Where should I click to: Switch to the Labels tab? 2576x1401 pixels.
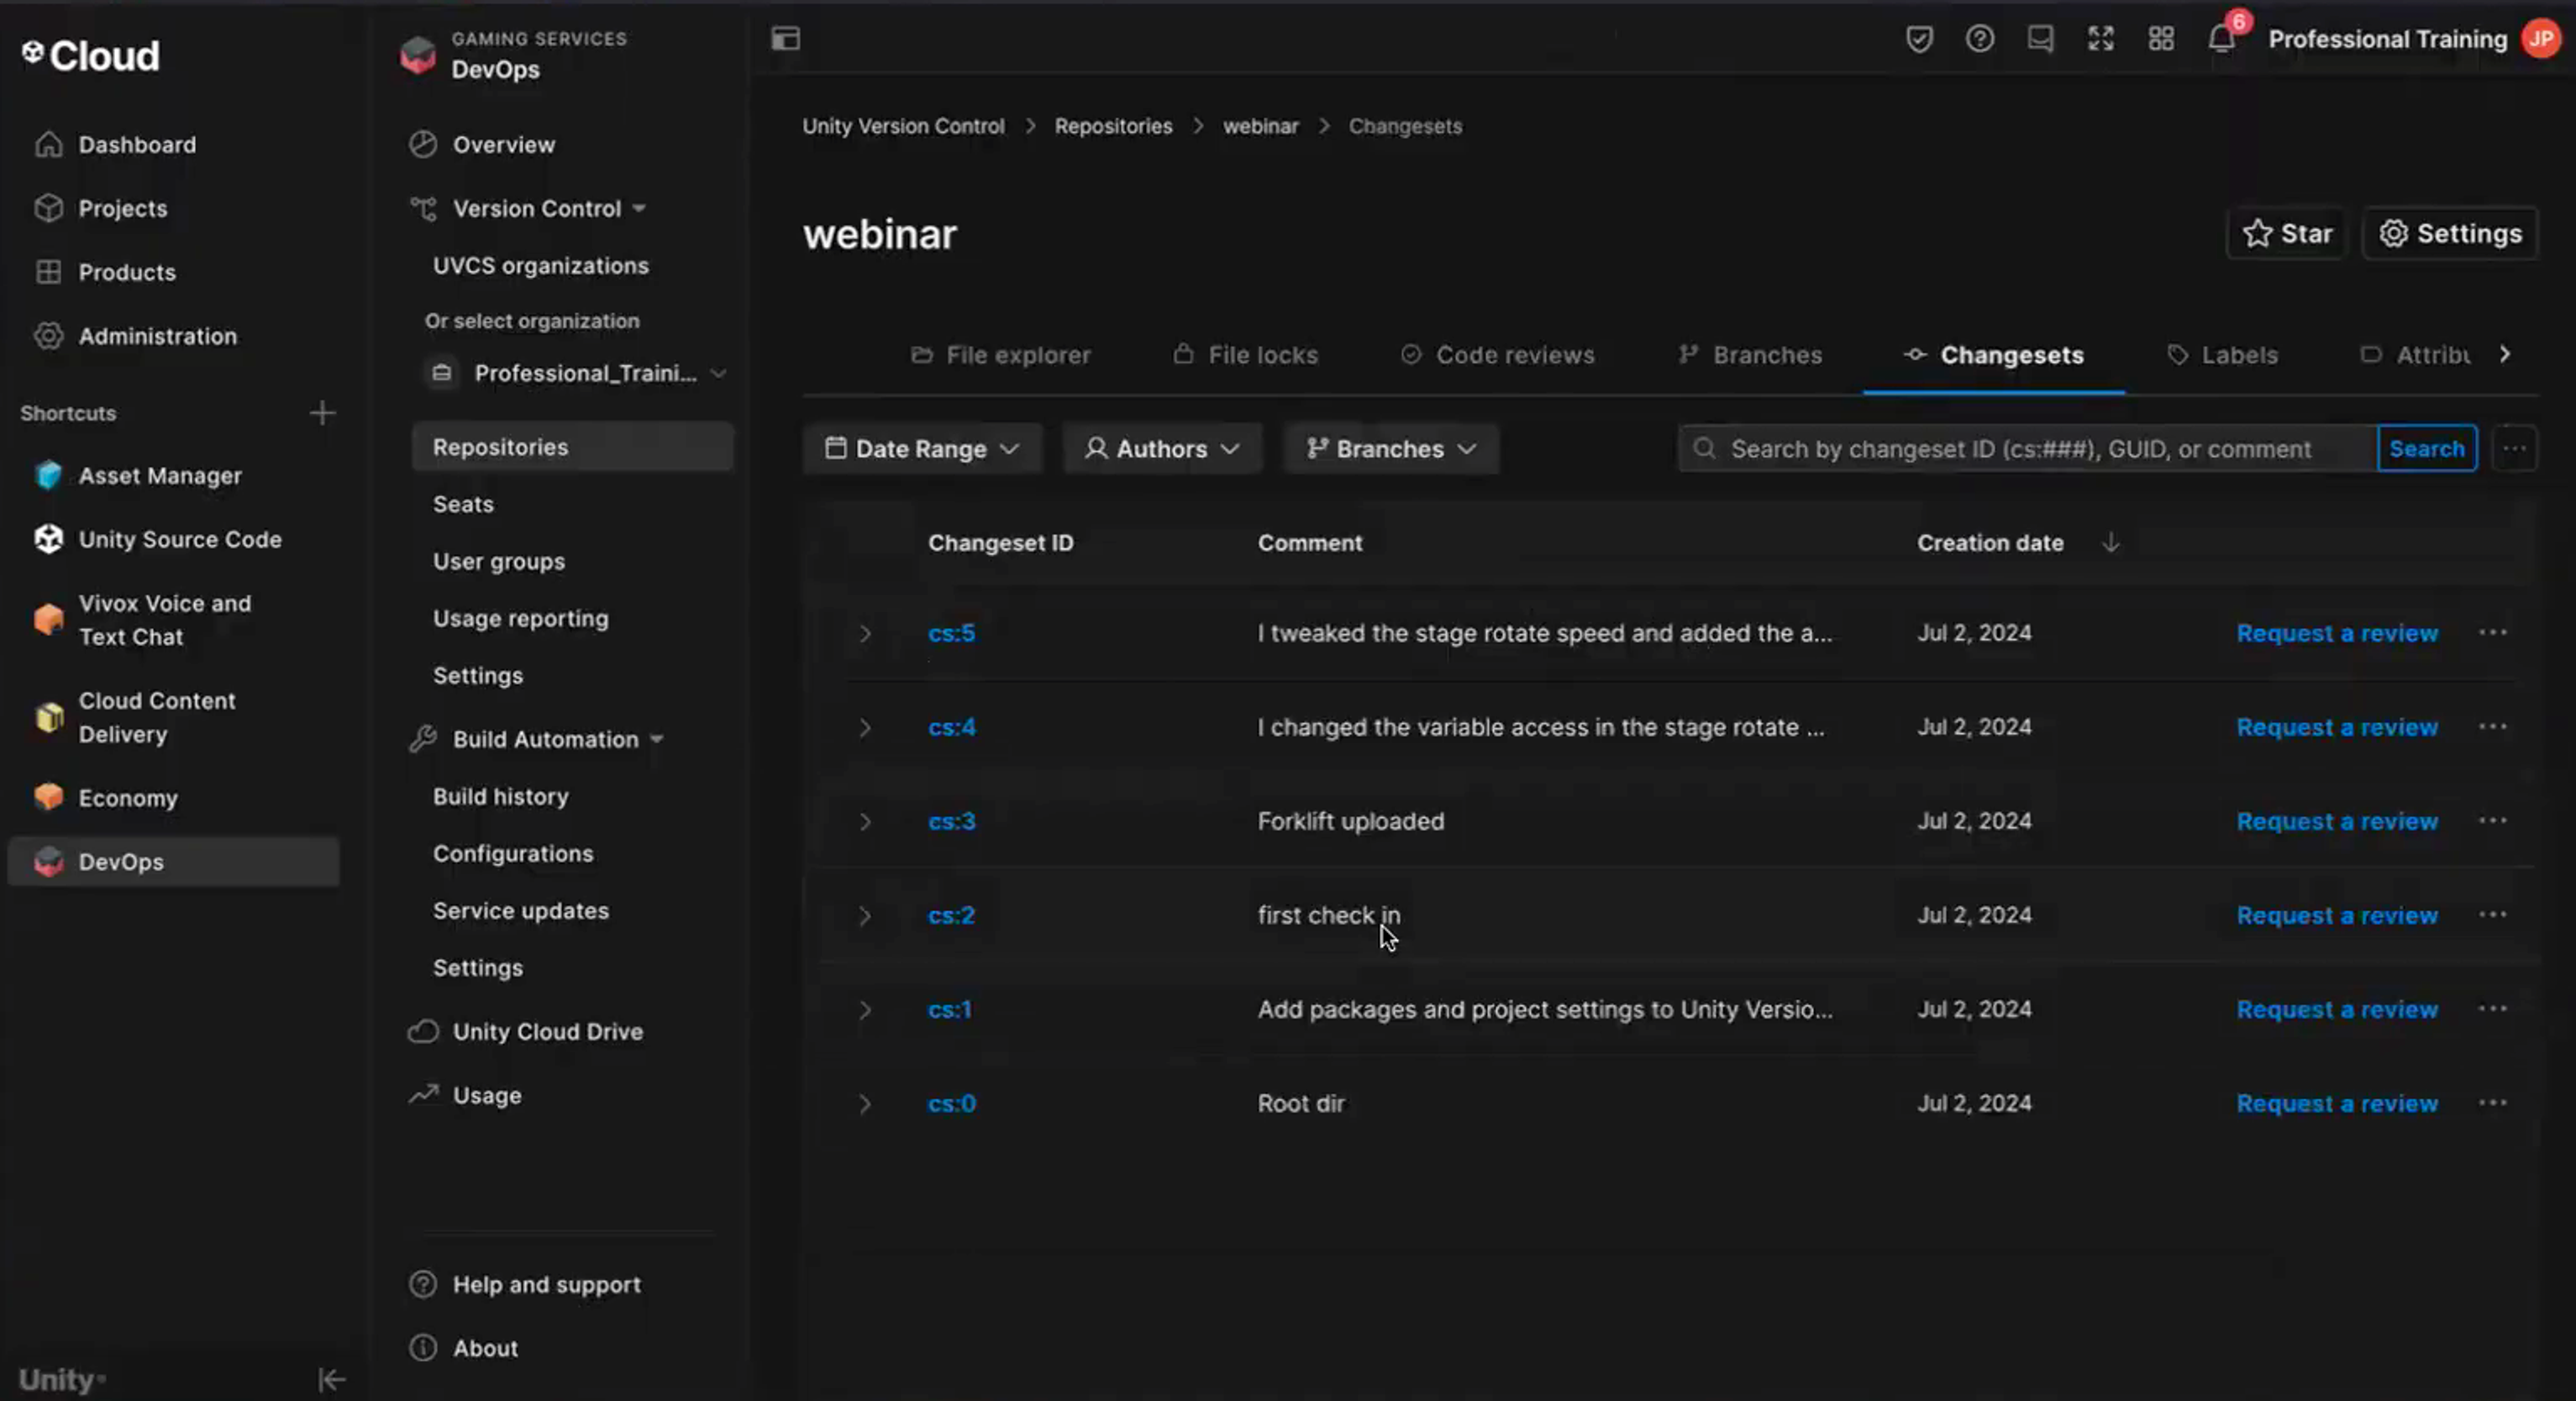click(2222, 355)
